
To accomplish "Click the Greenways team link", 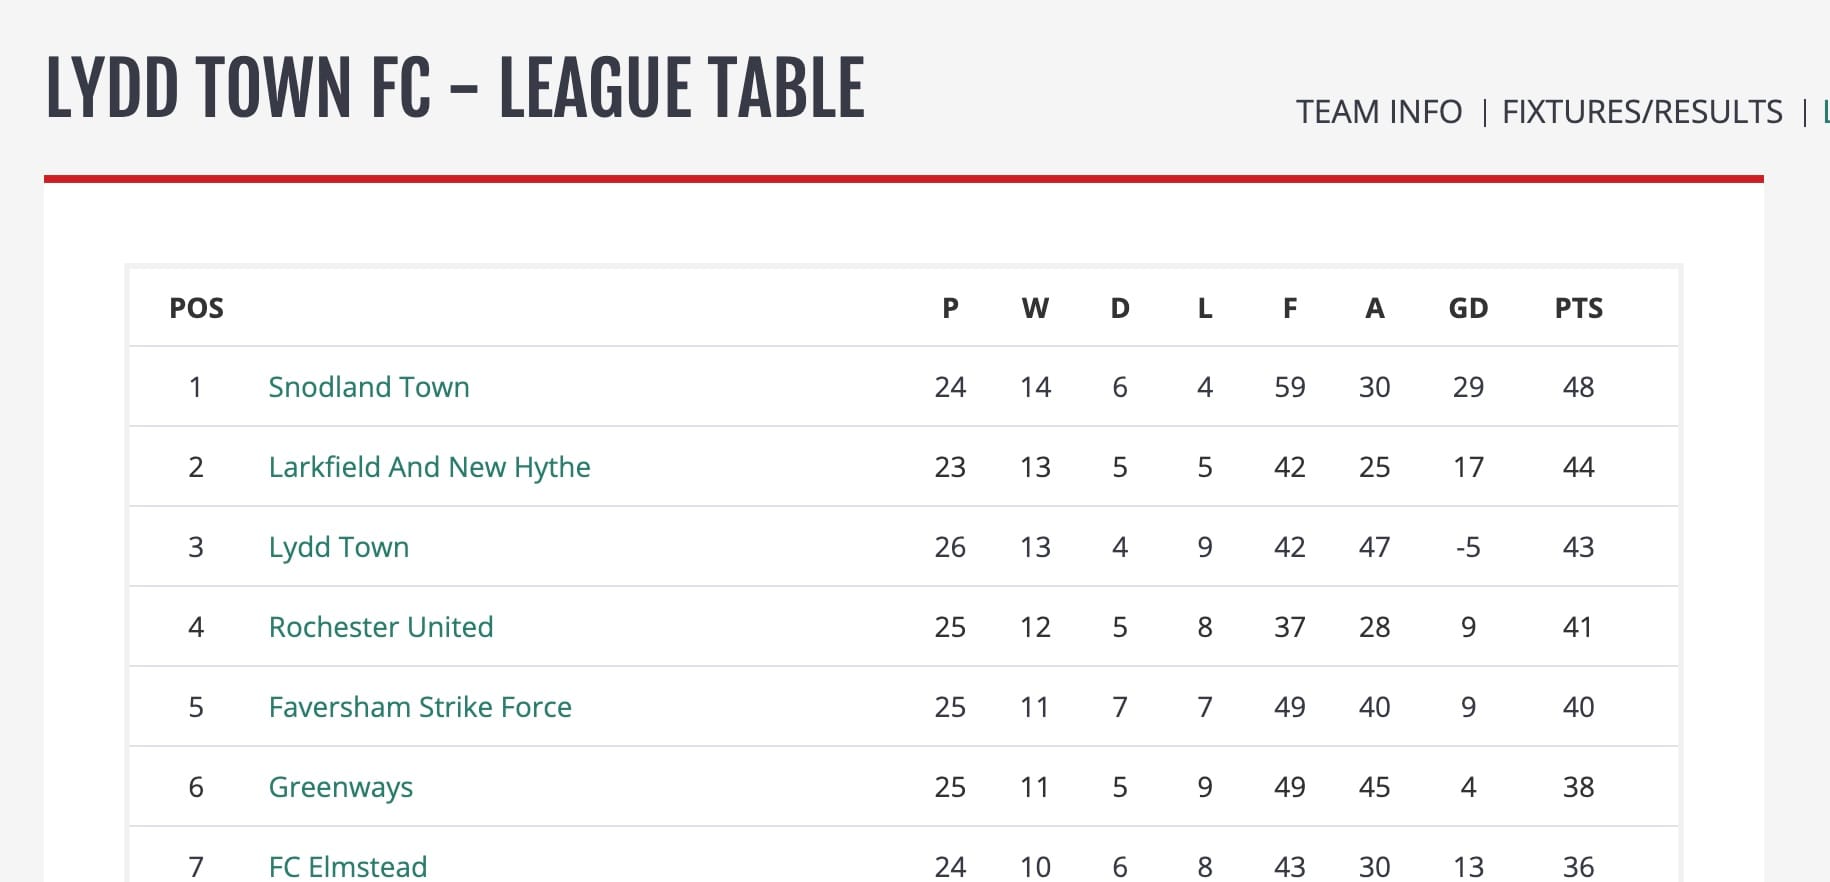I will (340, 787).
